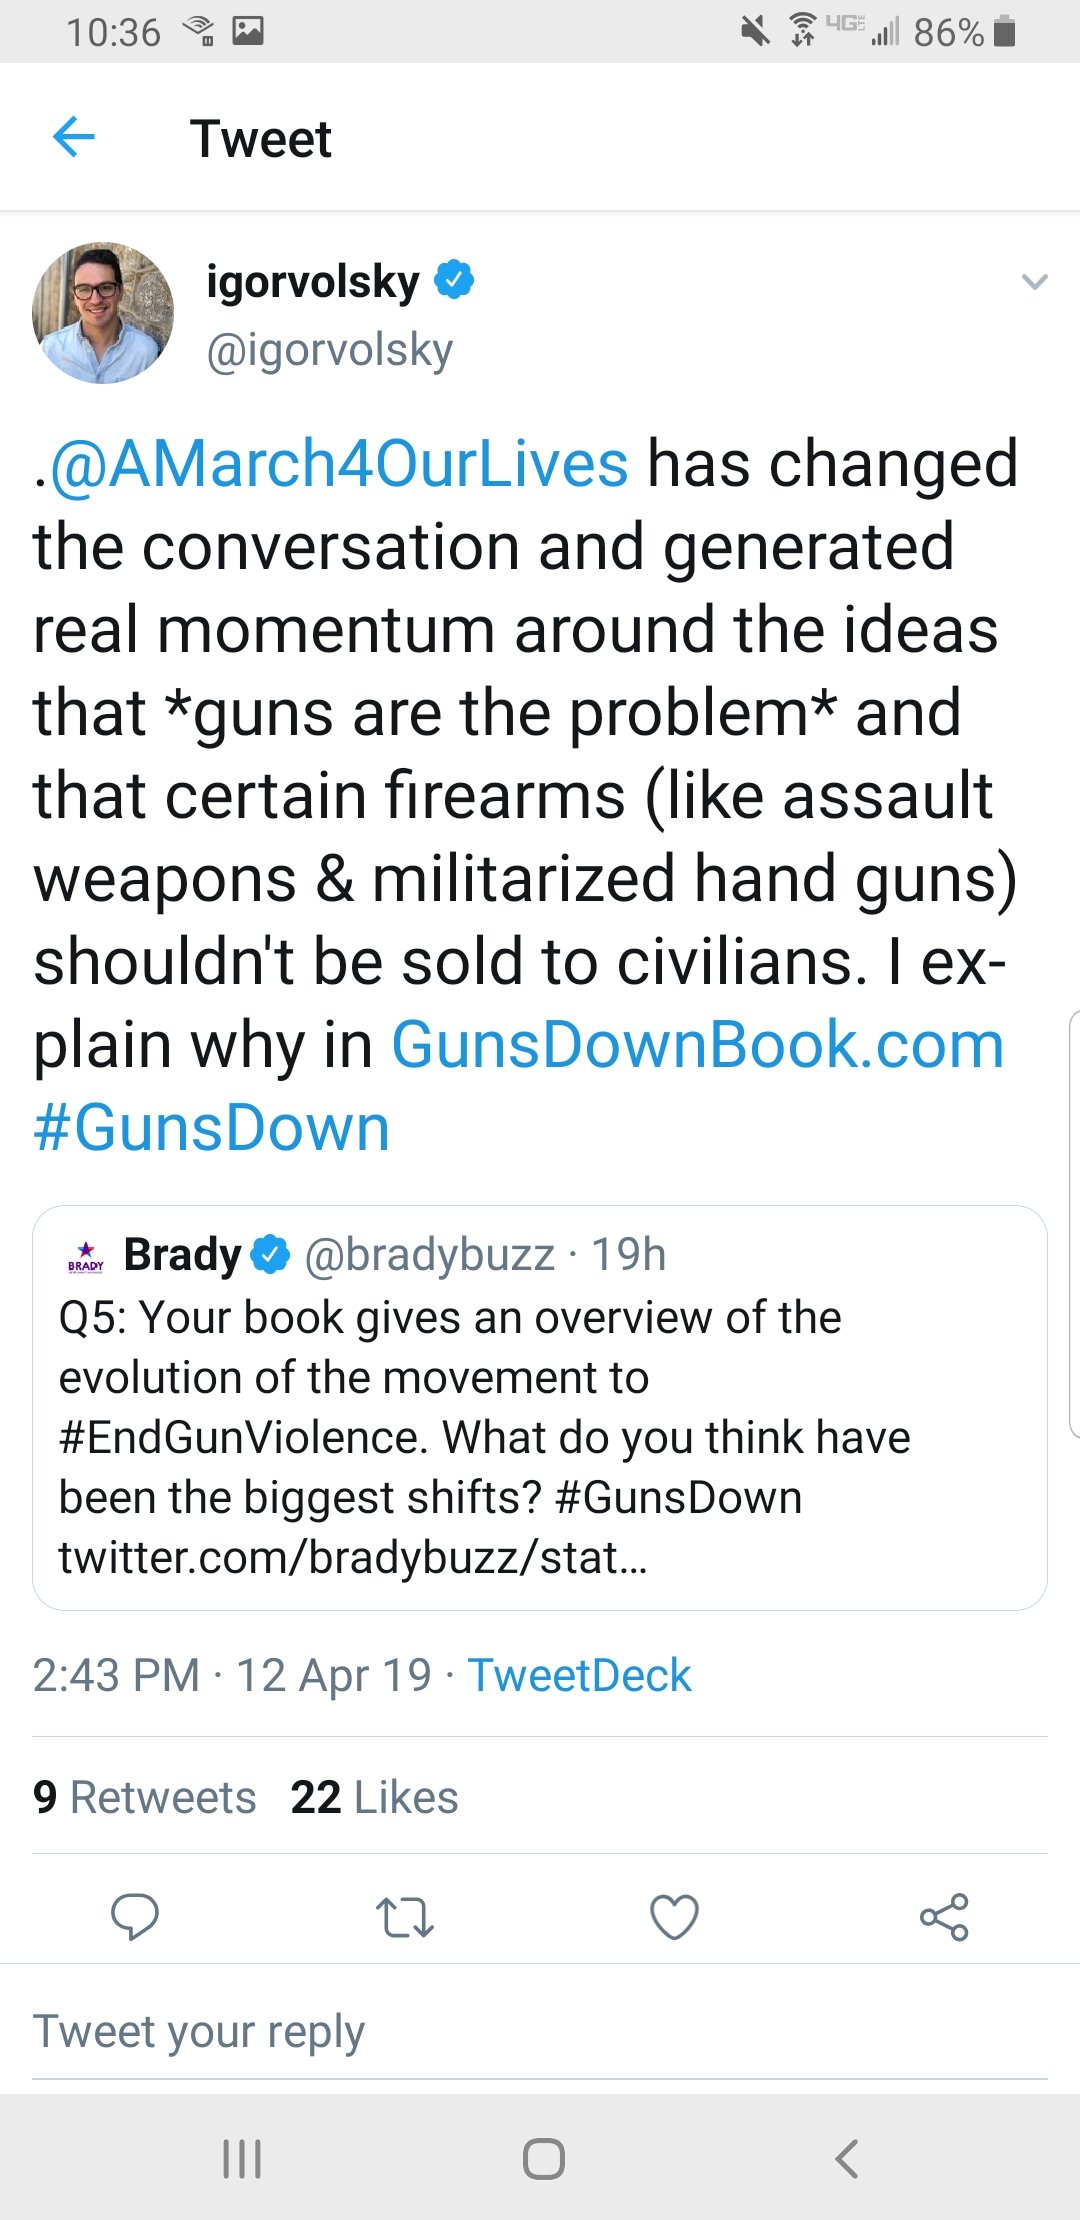Tap the back arrow in header
This screenshot has height=2220, width=1080.
74,137
